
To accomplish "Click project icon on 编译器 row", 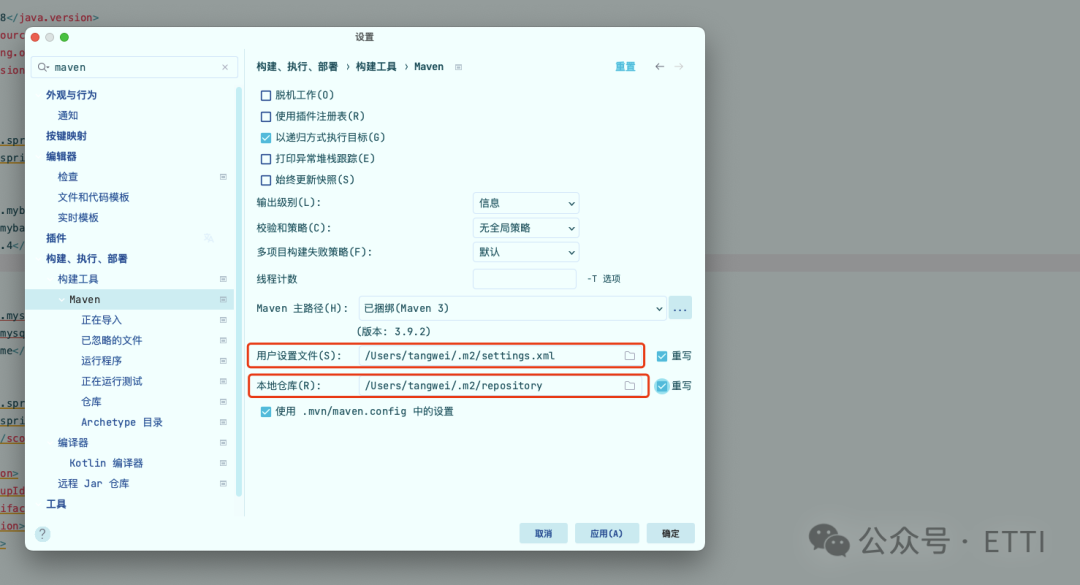I will tap(223, 442).
